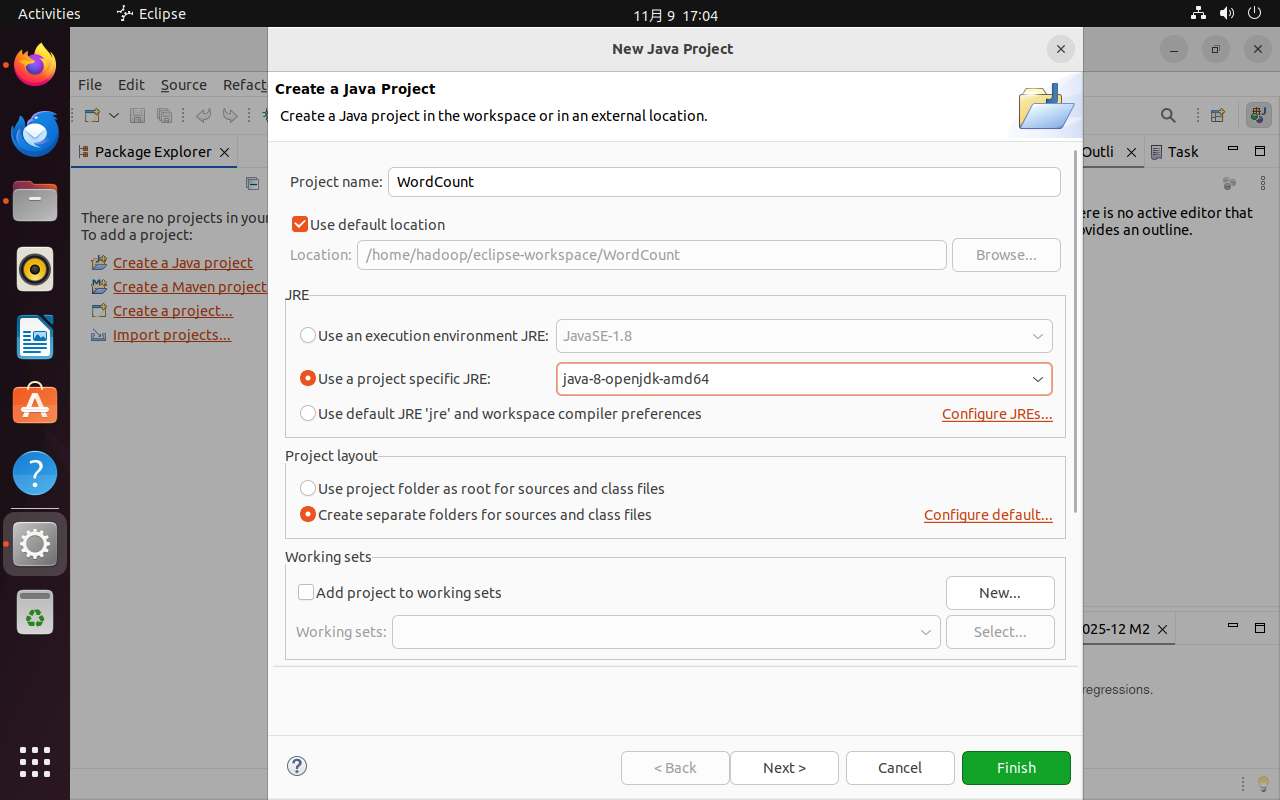Viewport: 1280px width, 800px height.
Task: Open Firefox from the dock
Action: pos(35,65)
